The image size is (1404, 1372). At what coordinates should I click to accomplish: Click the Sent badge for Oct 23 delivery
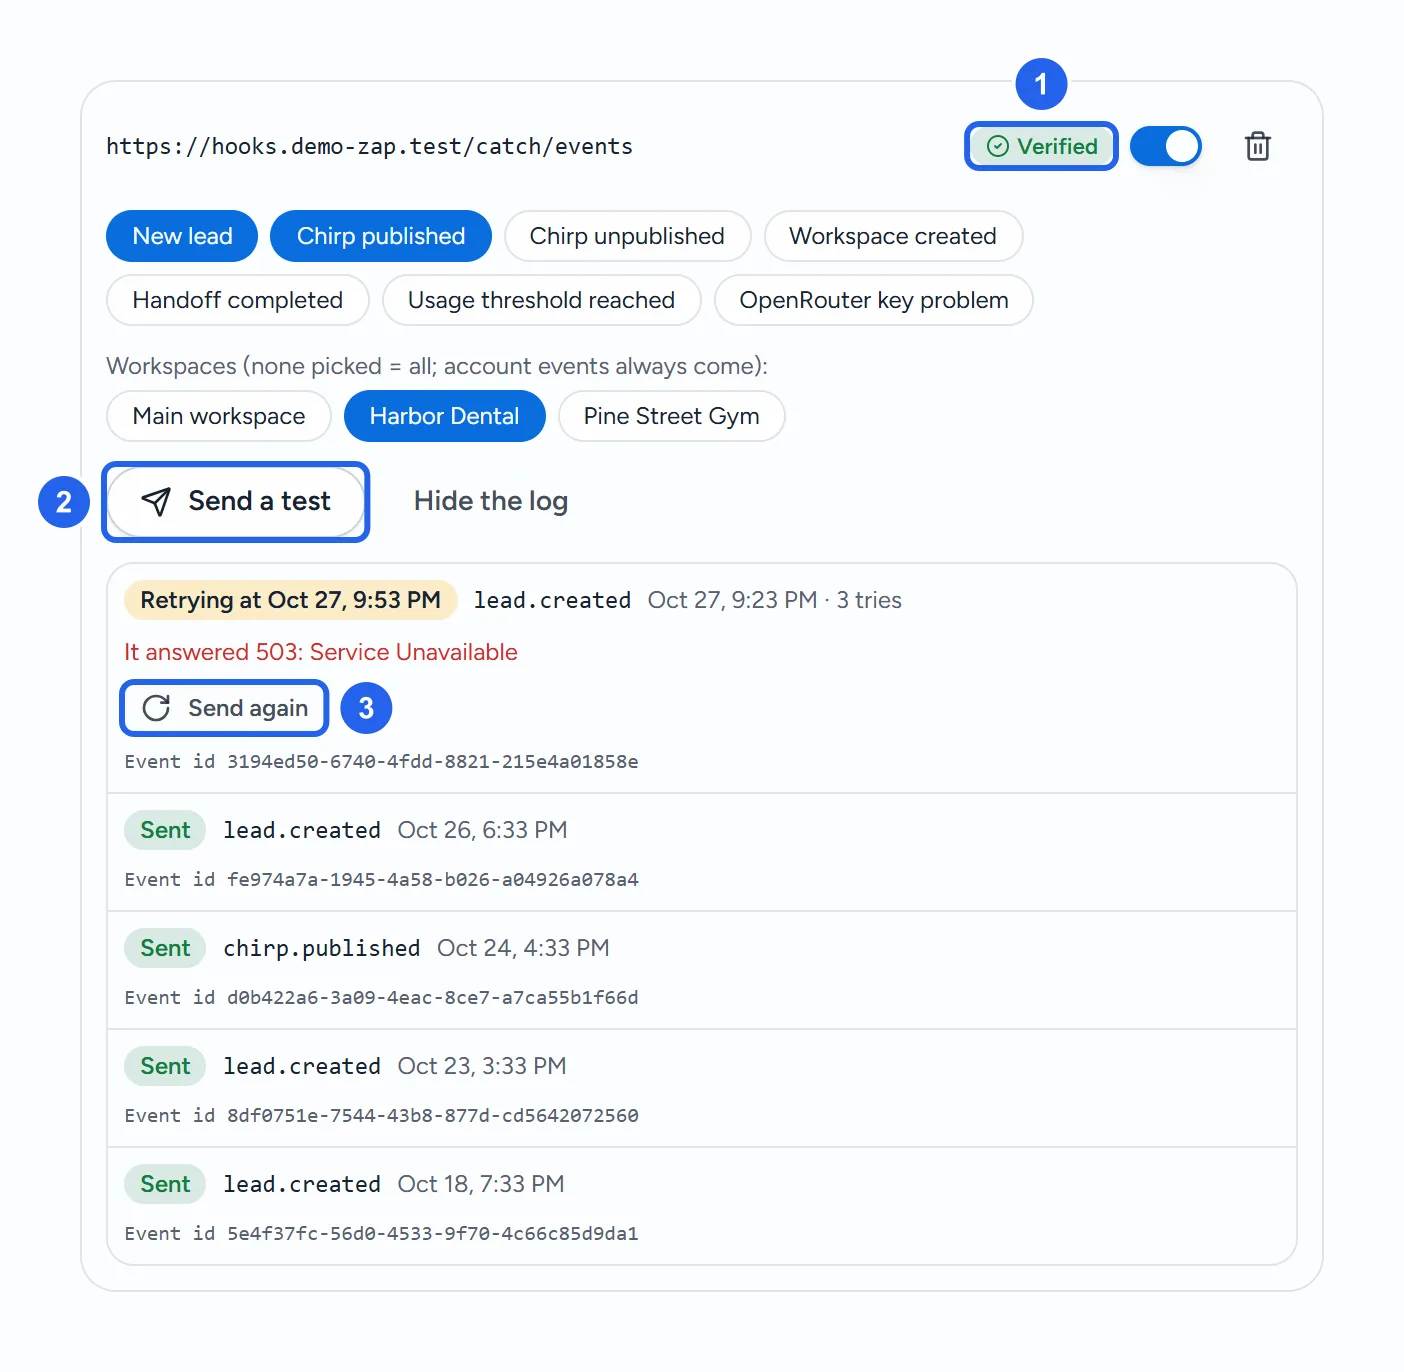click(x=165, y=1066)
